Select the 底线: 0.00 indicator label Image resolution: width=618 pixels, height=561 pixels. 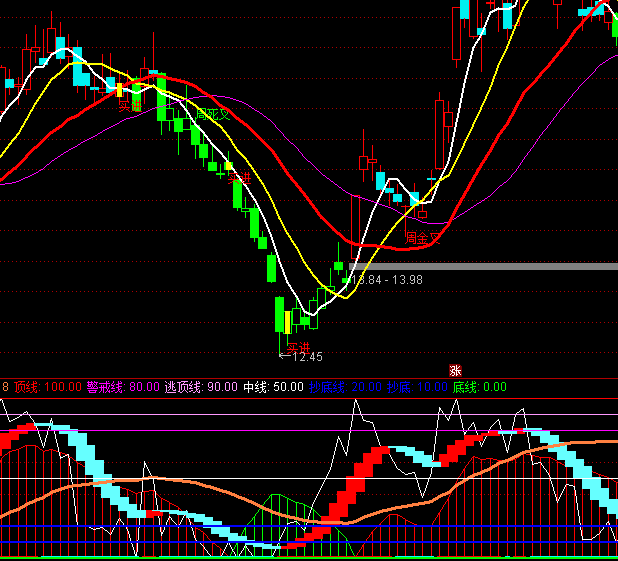click(479, 387)
